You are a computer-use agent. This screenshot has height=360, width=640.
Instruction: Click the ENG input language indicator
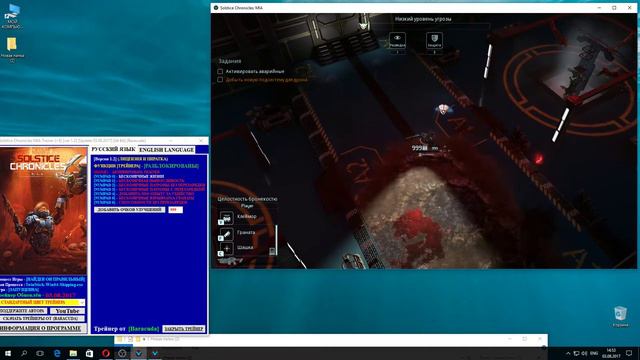[x=594, y=353]
